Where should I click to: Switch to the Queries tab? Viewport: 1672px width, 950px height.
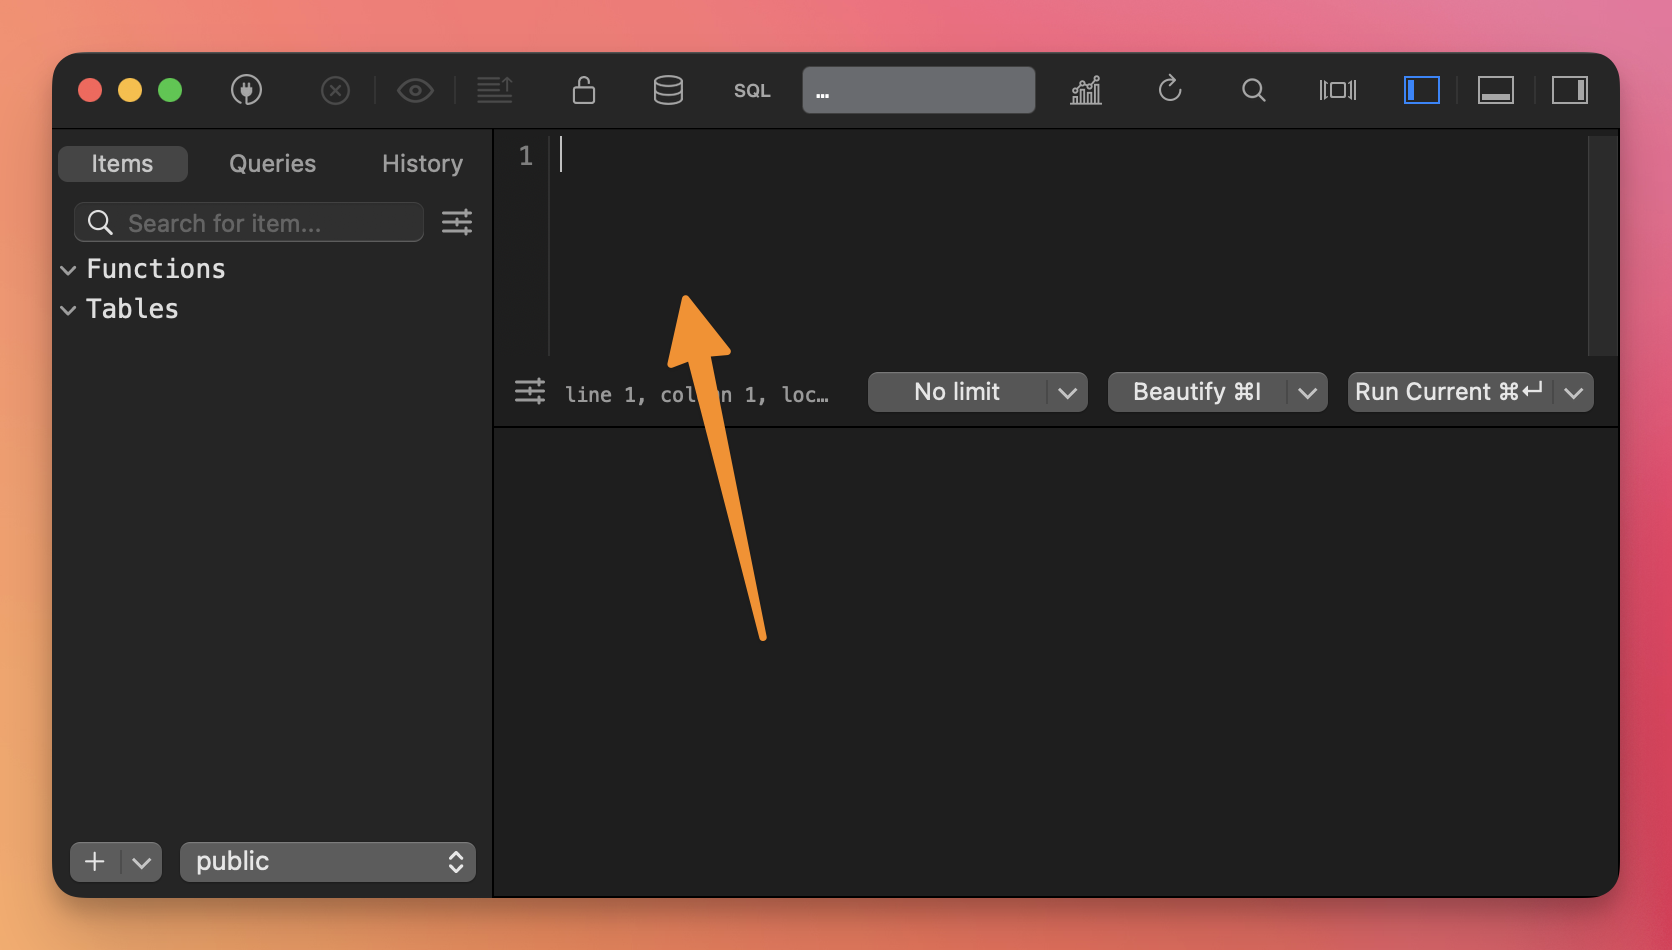pos(272,164)
